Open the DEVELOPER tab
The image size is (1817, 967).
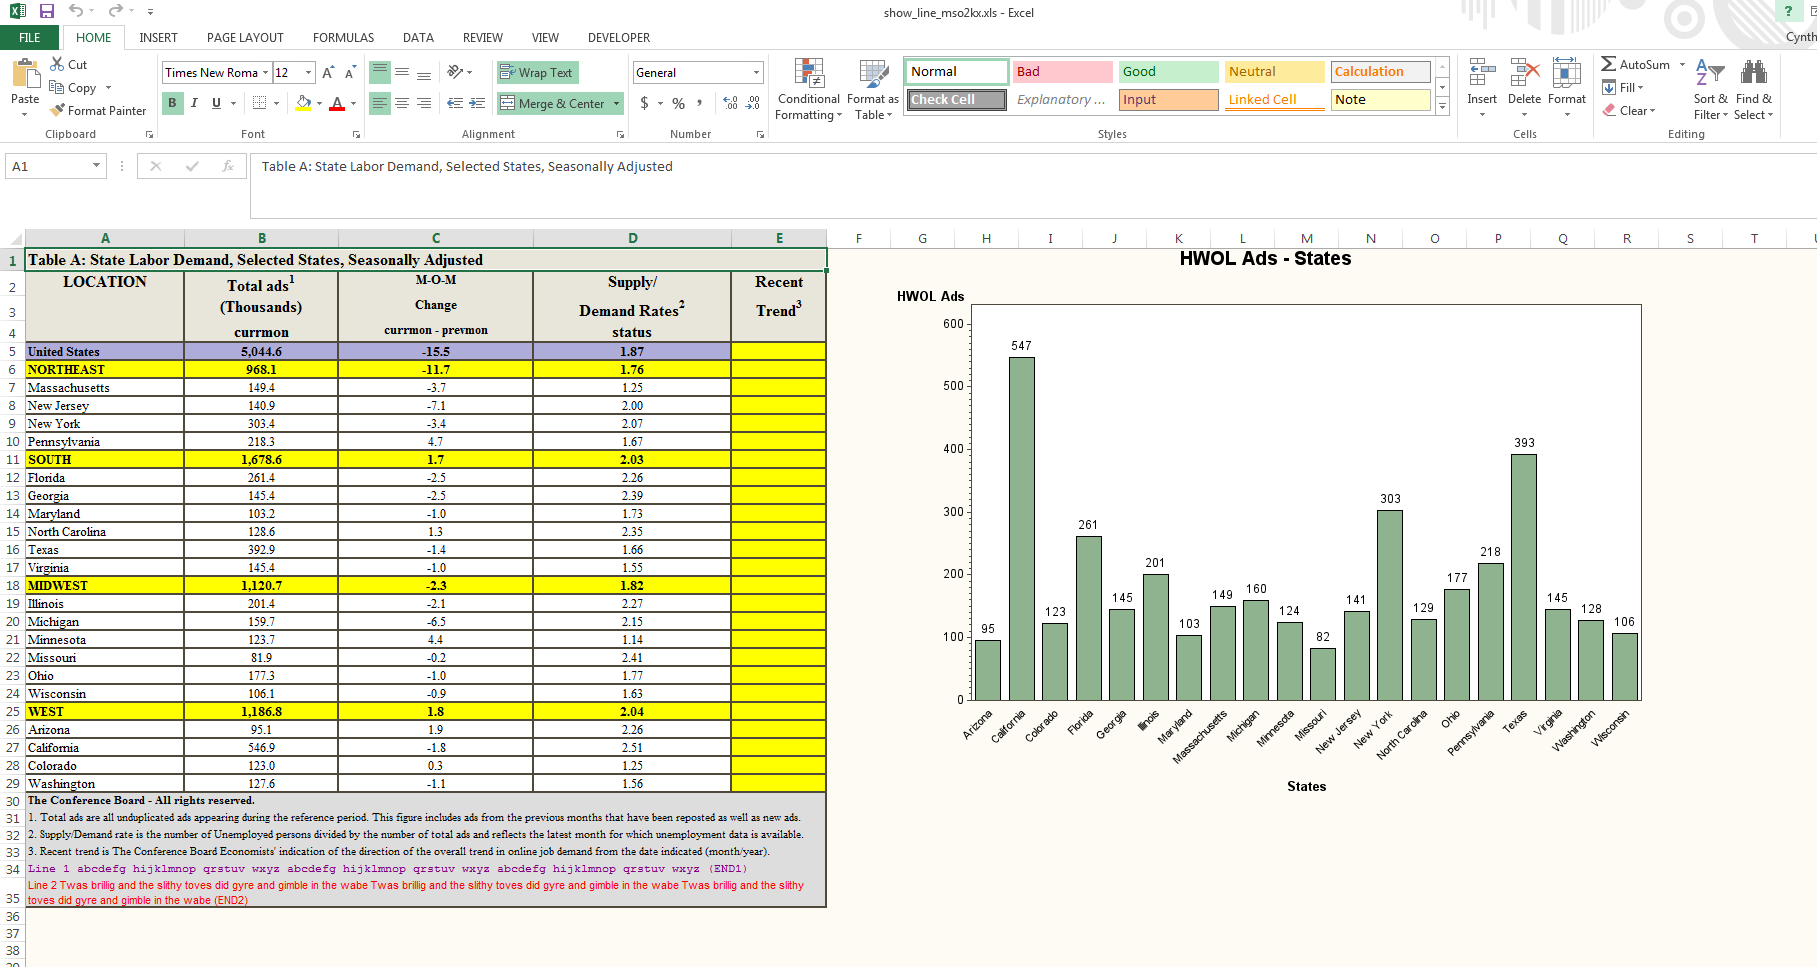tap(619, 37)
